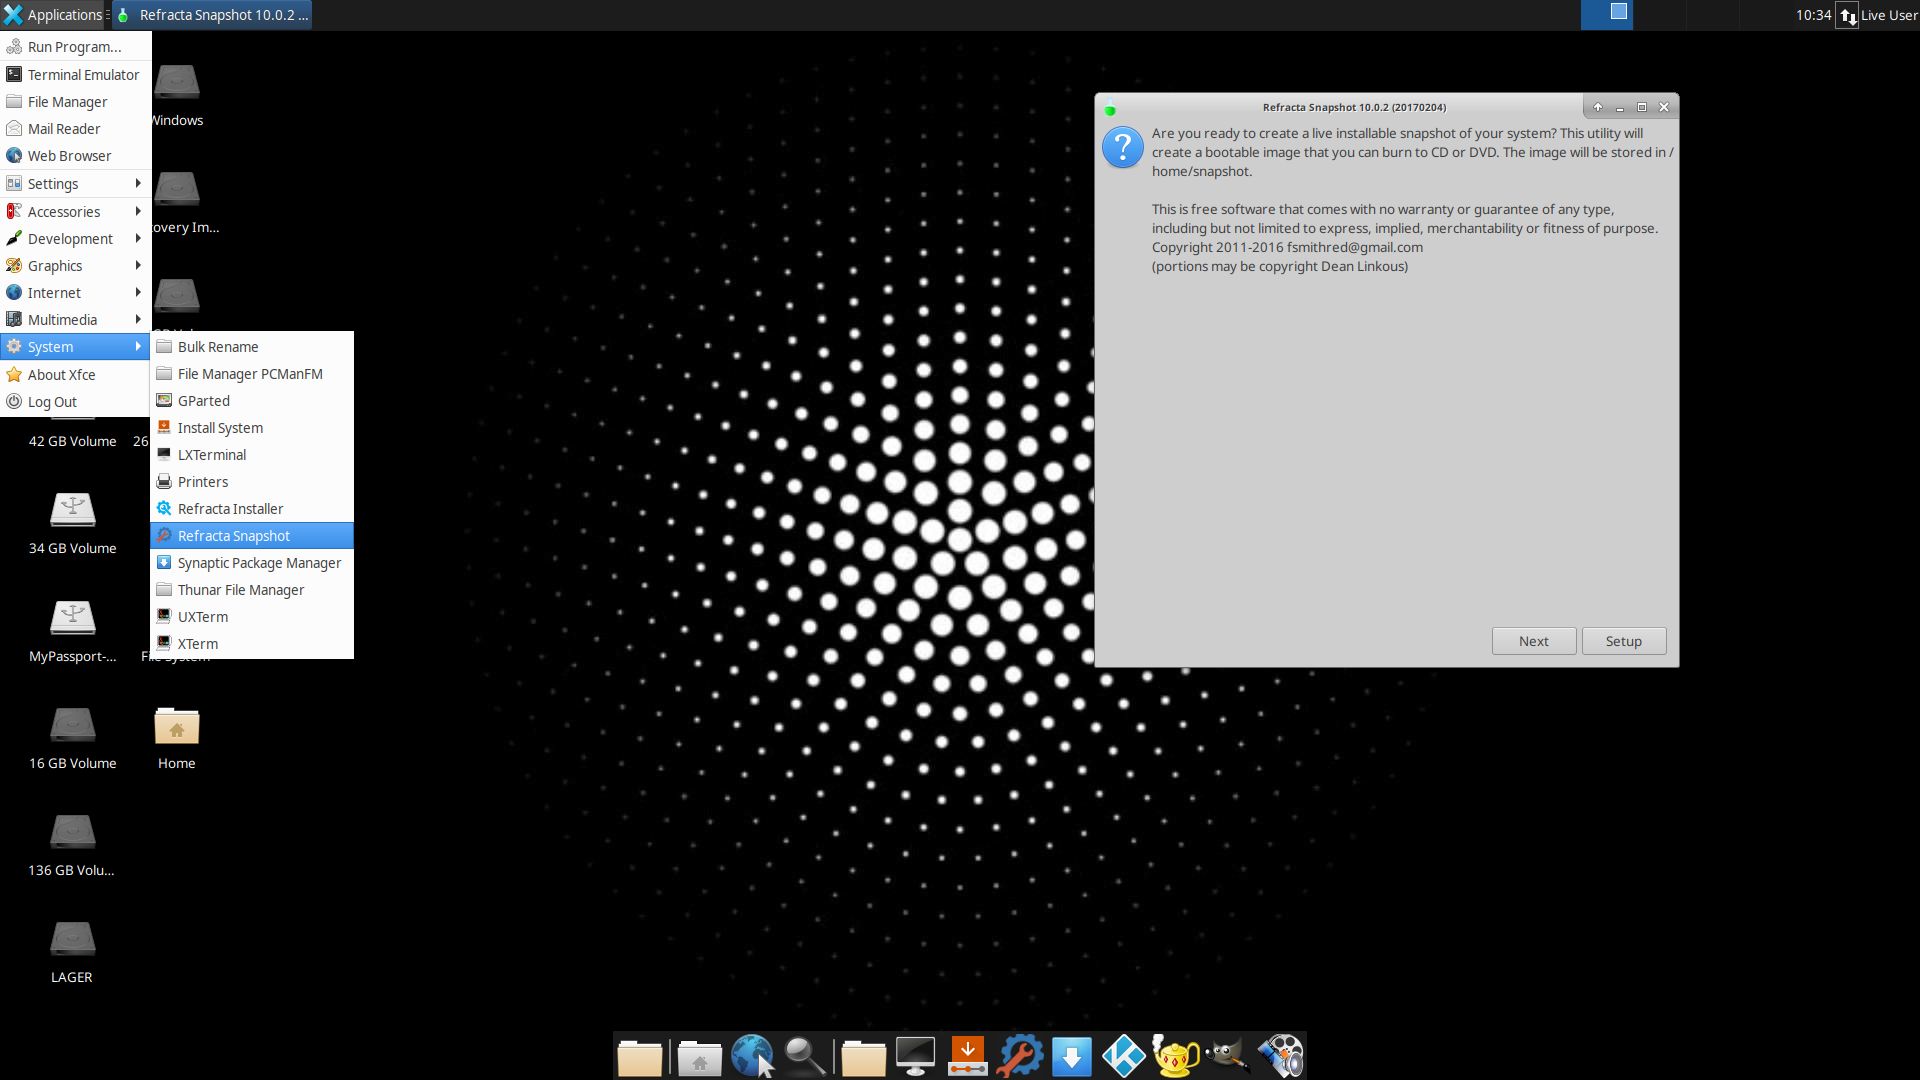The width and height of the screenshot is (1920, 1080).
Task: Open the Bulk Rename utility
Action: (218, 347)
